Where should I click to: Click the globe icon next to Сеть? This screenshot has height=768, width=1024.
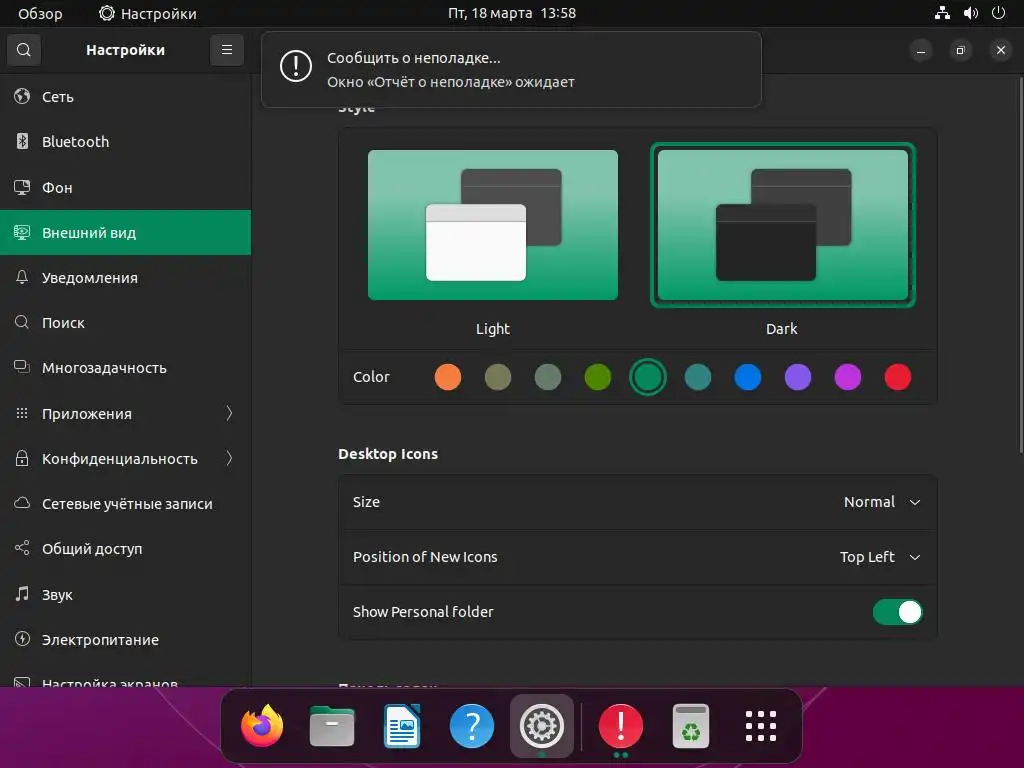22,96
